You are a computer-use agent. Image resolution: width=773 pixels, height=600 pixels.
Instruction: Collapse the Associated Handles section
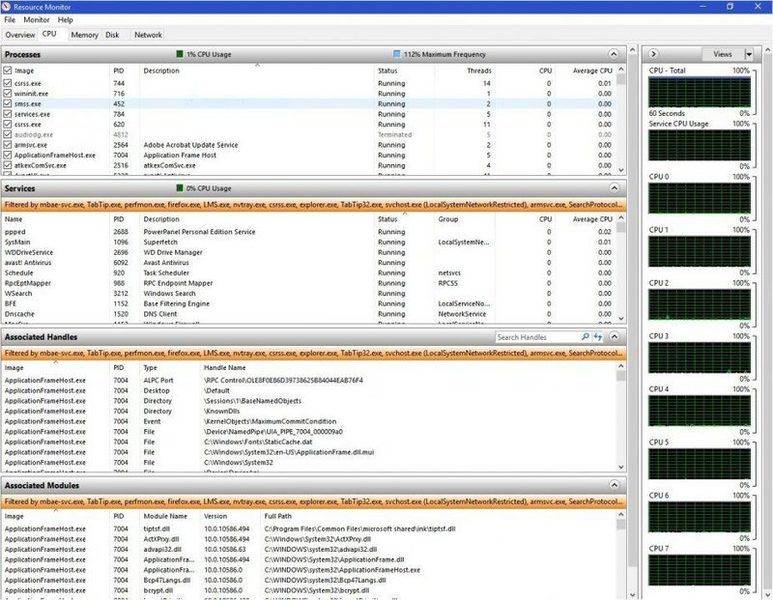click(614, 337)
